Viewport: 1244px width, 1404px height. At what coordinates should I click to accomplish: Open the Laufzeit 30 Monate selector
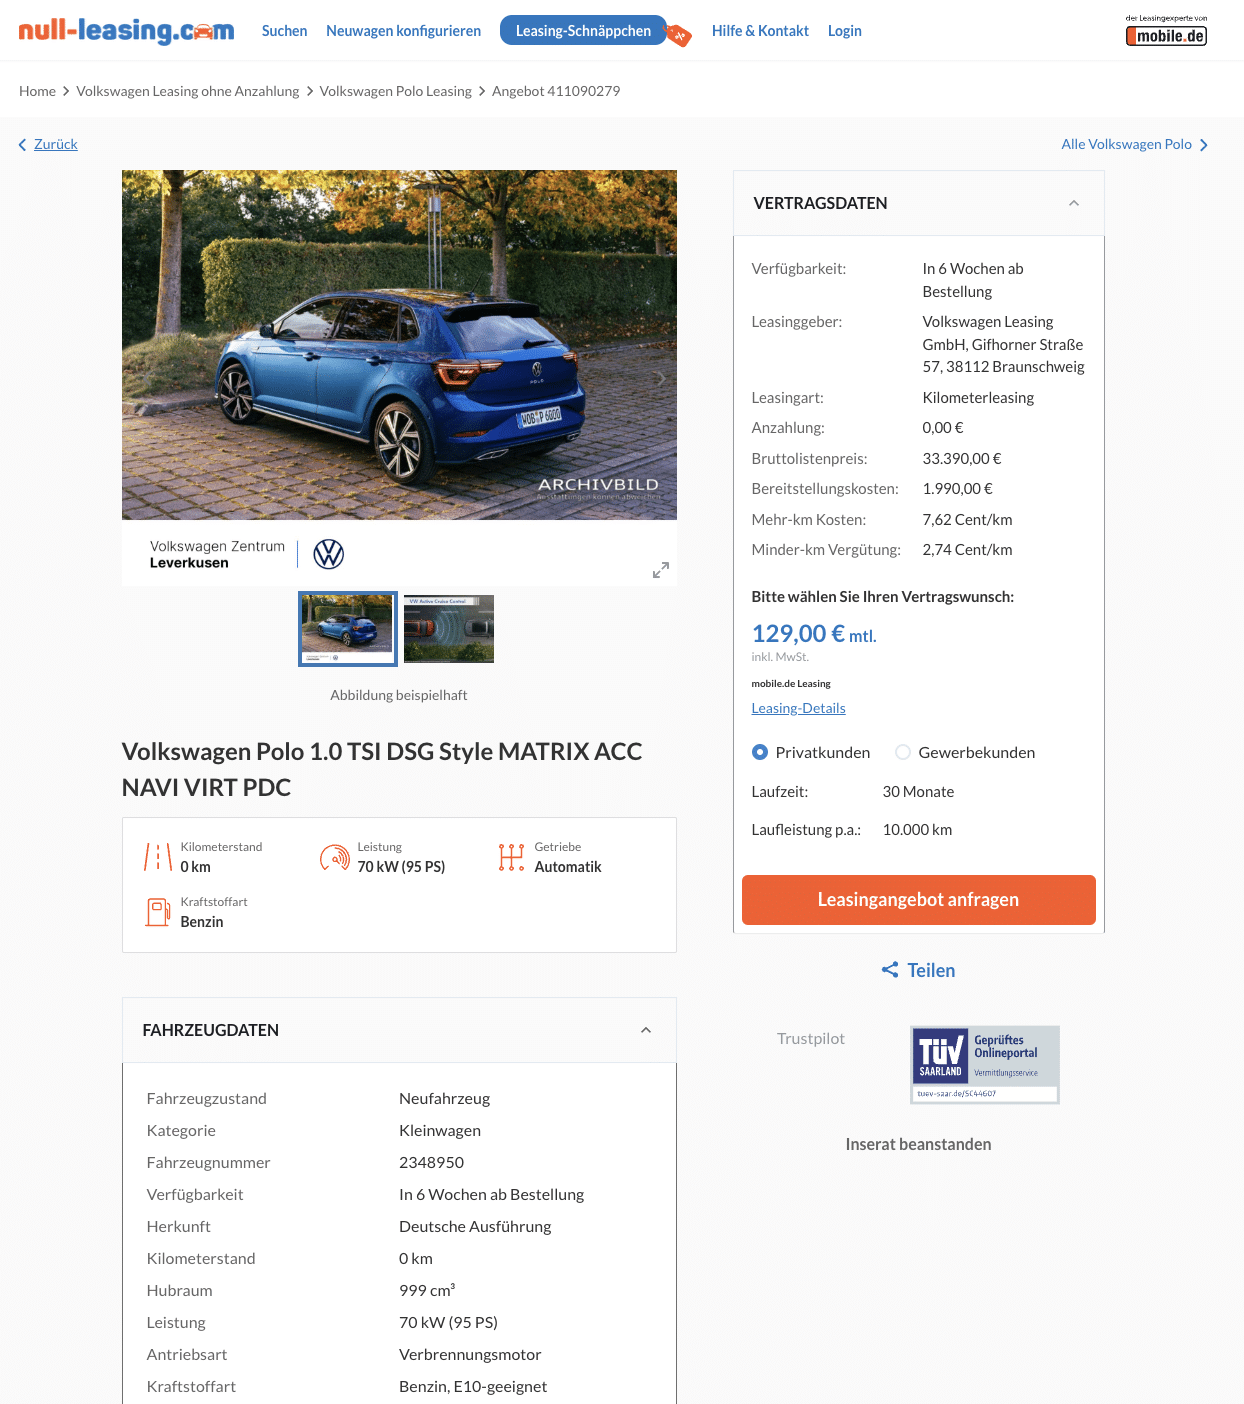(x=918, y=792)
